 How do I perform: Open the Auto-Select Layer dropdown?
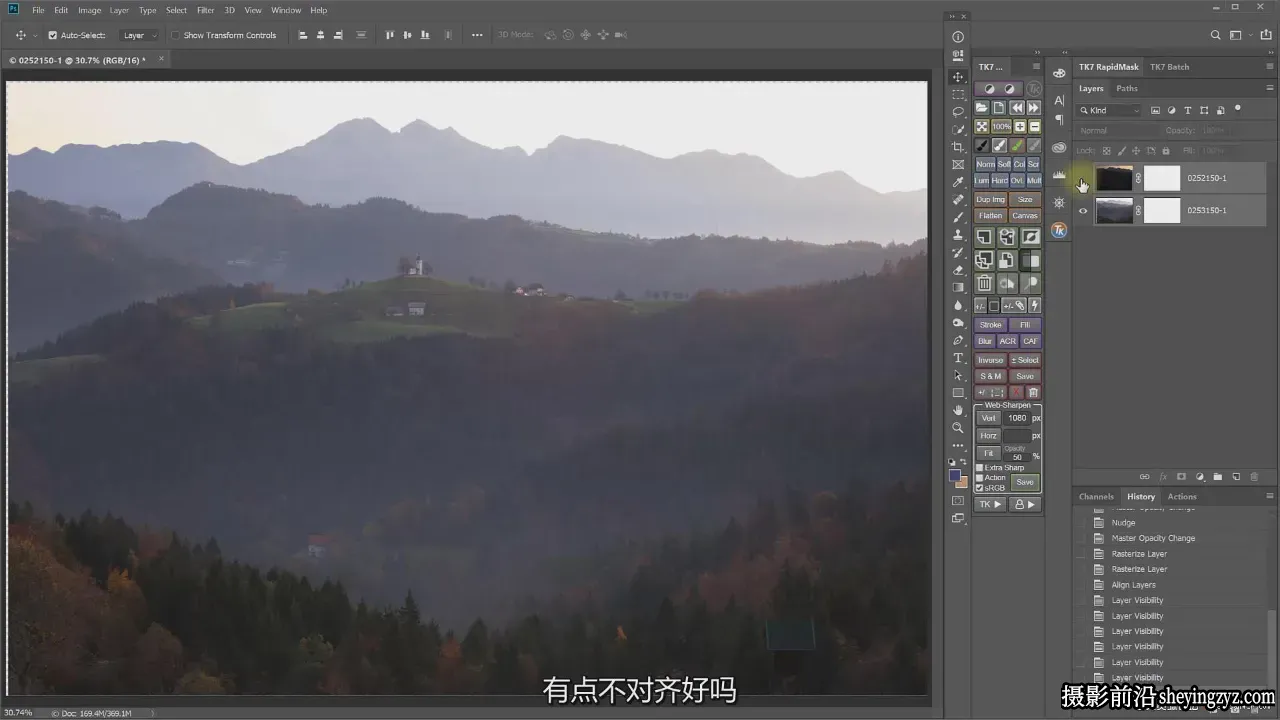click(139, 35)
